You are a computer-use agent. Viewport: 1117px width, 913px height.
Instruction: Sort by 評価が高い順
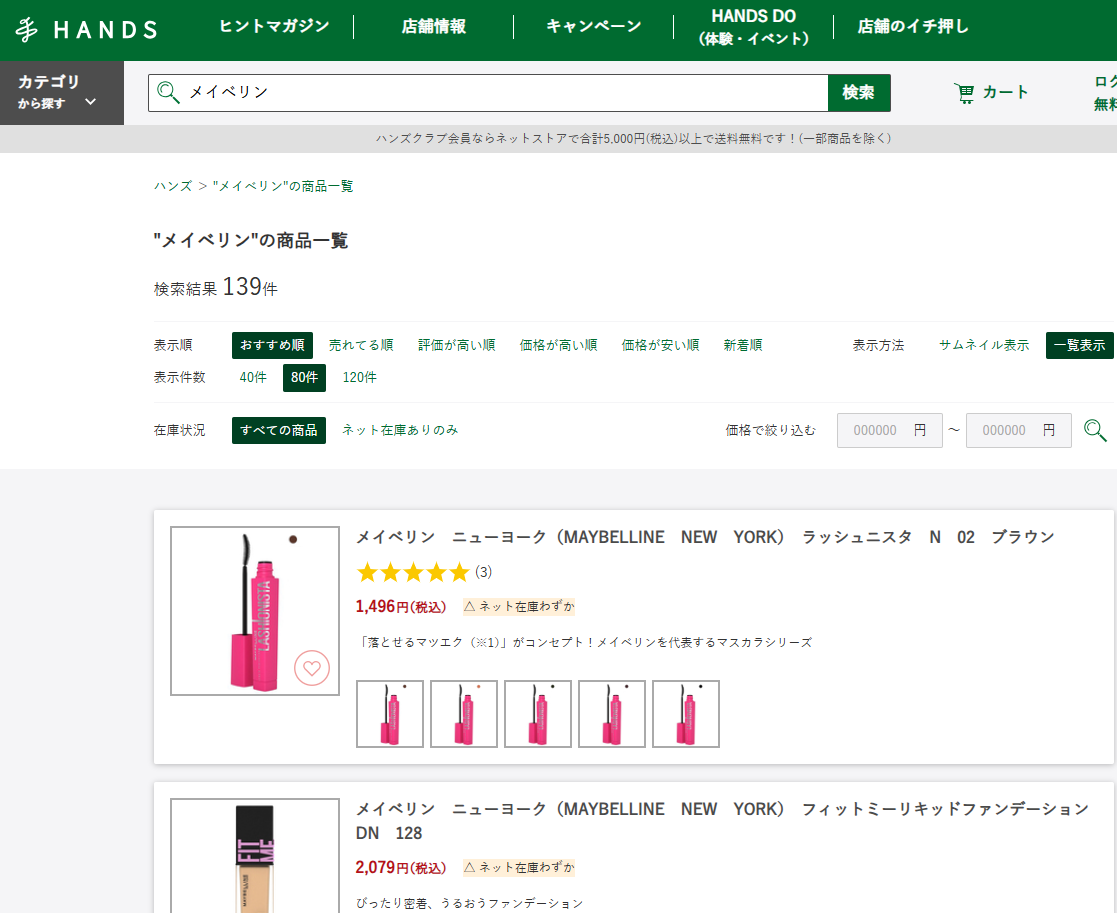point(457,345)
